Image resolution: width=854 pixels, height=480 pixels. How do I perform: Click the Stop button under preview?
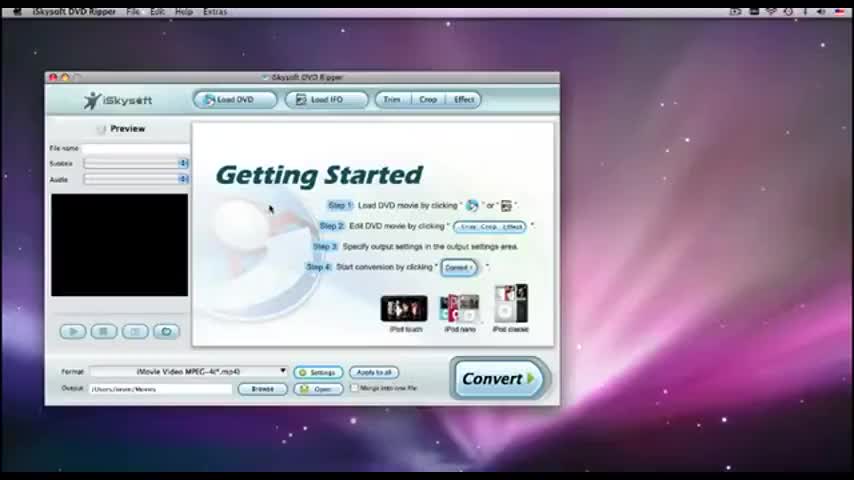click(x=103, y=331)
